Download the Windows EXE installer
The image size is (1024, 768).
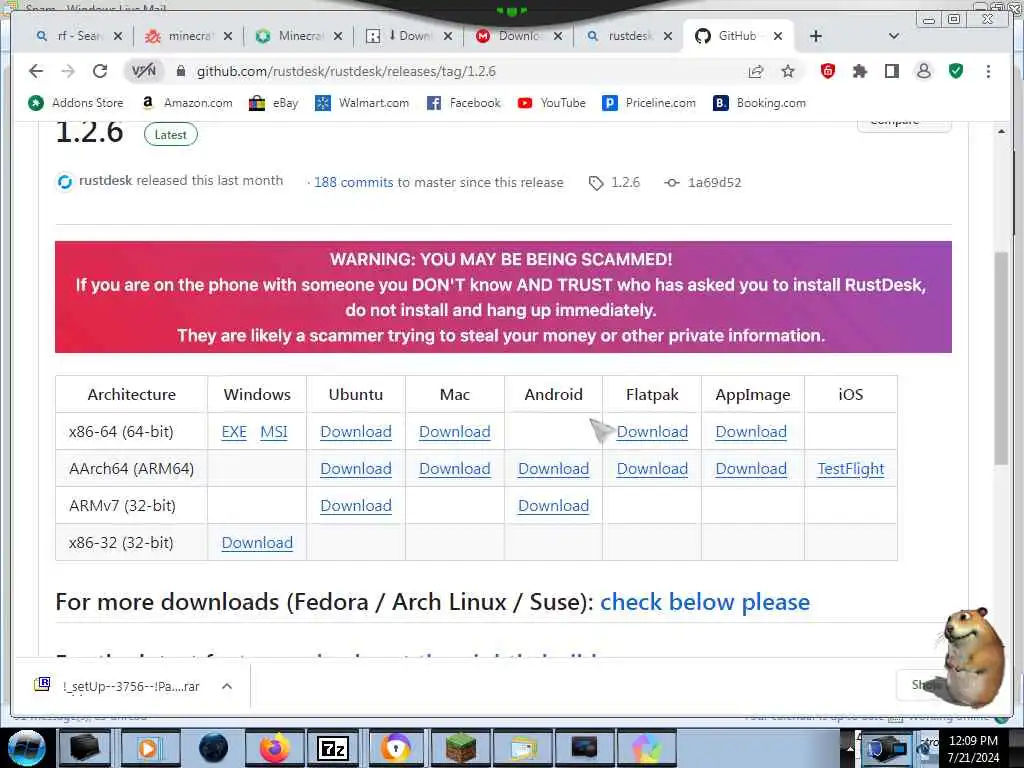pyautogui.click(x=234, y=432)
